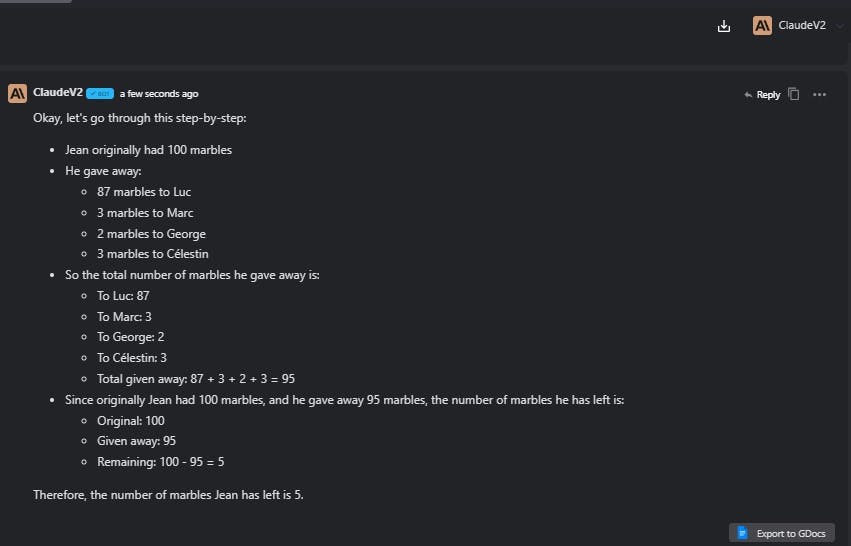Click the message author's avatar icon
851x546 pixels.
17,94
